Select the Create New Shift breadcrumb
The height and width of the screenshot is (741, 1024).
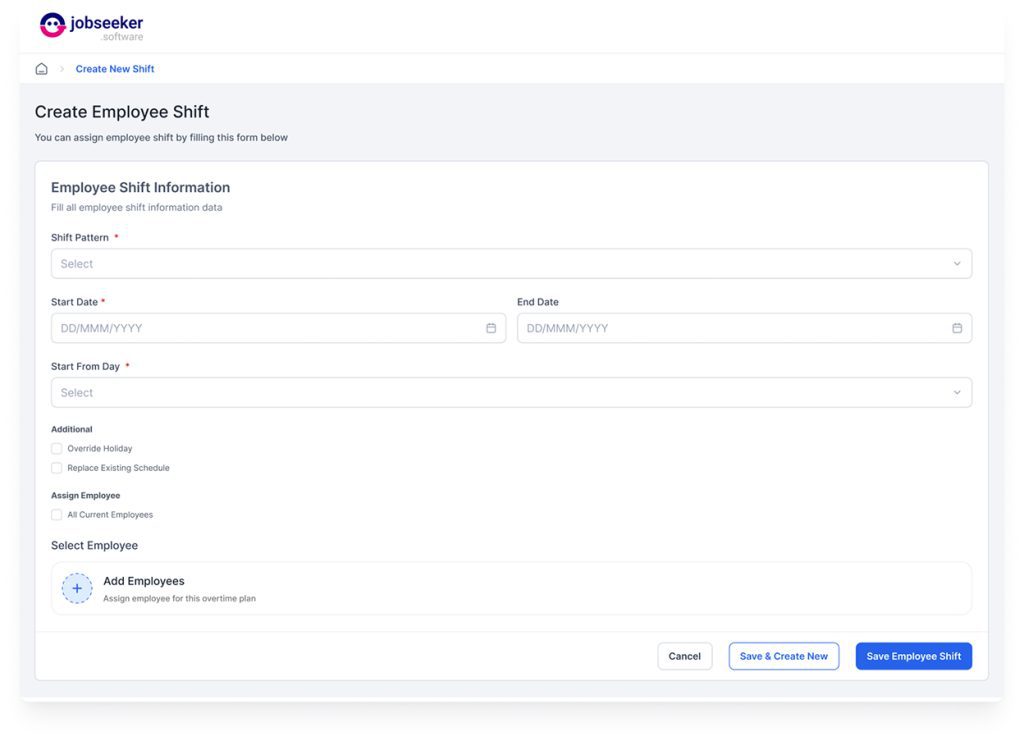(115, 69)
